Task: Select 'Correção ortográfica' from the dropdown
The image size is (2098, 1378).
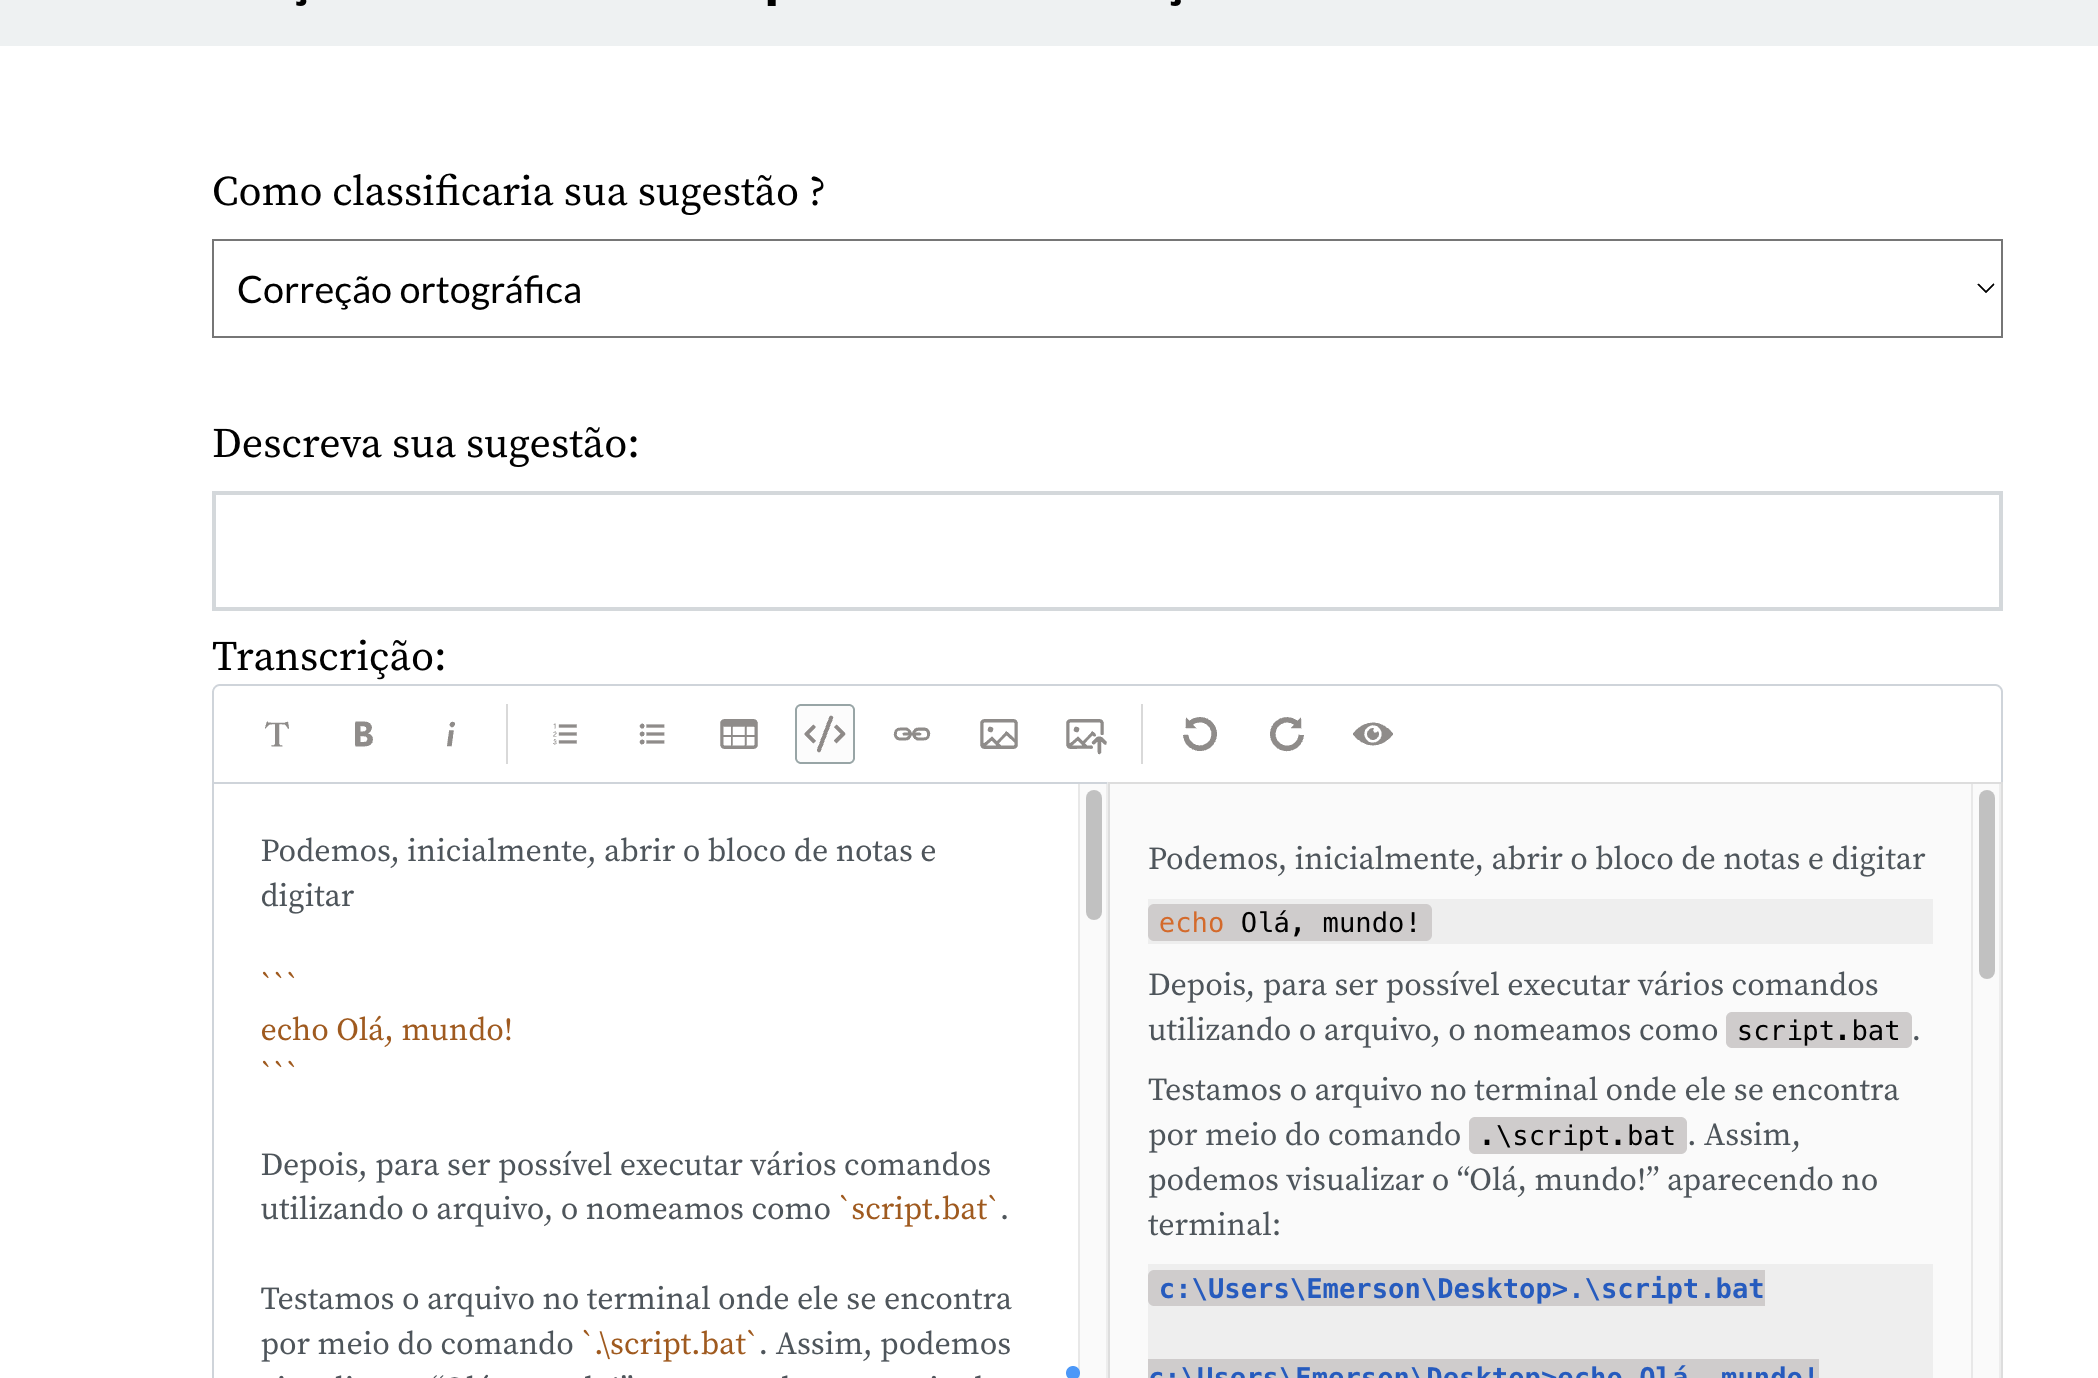Action: (410, 288)
